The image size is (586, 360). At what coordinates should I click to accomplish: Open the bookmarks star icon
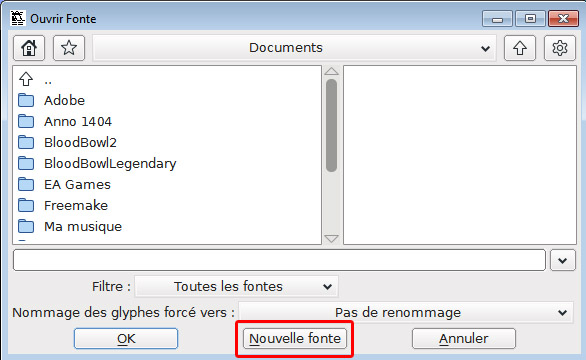69,48
